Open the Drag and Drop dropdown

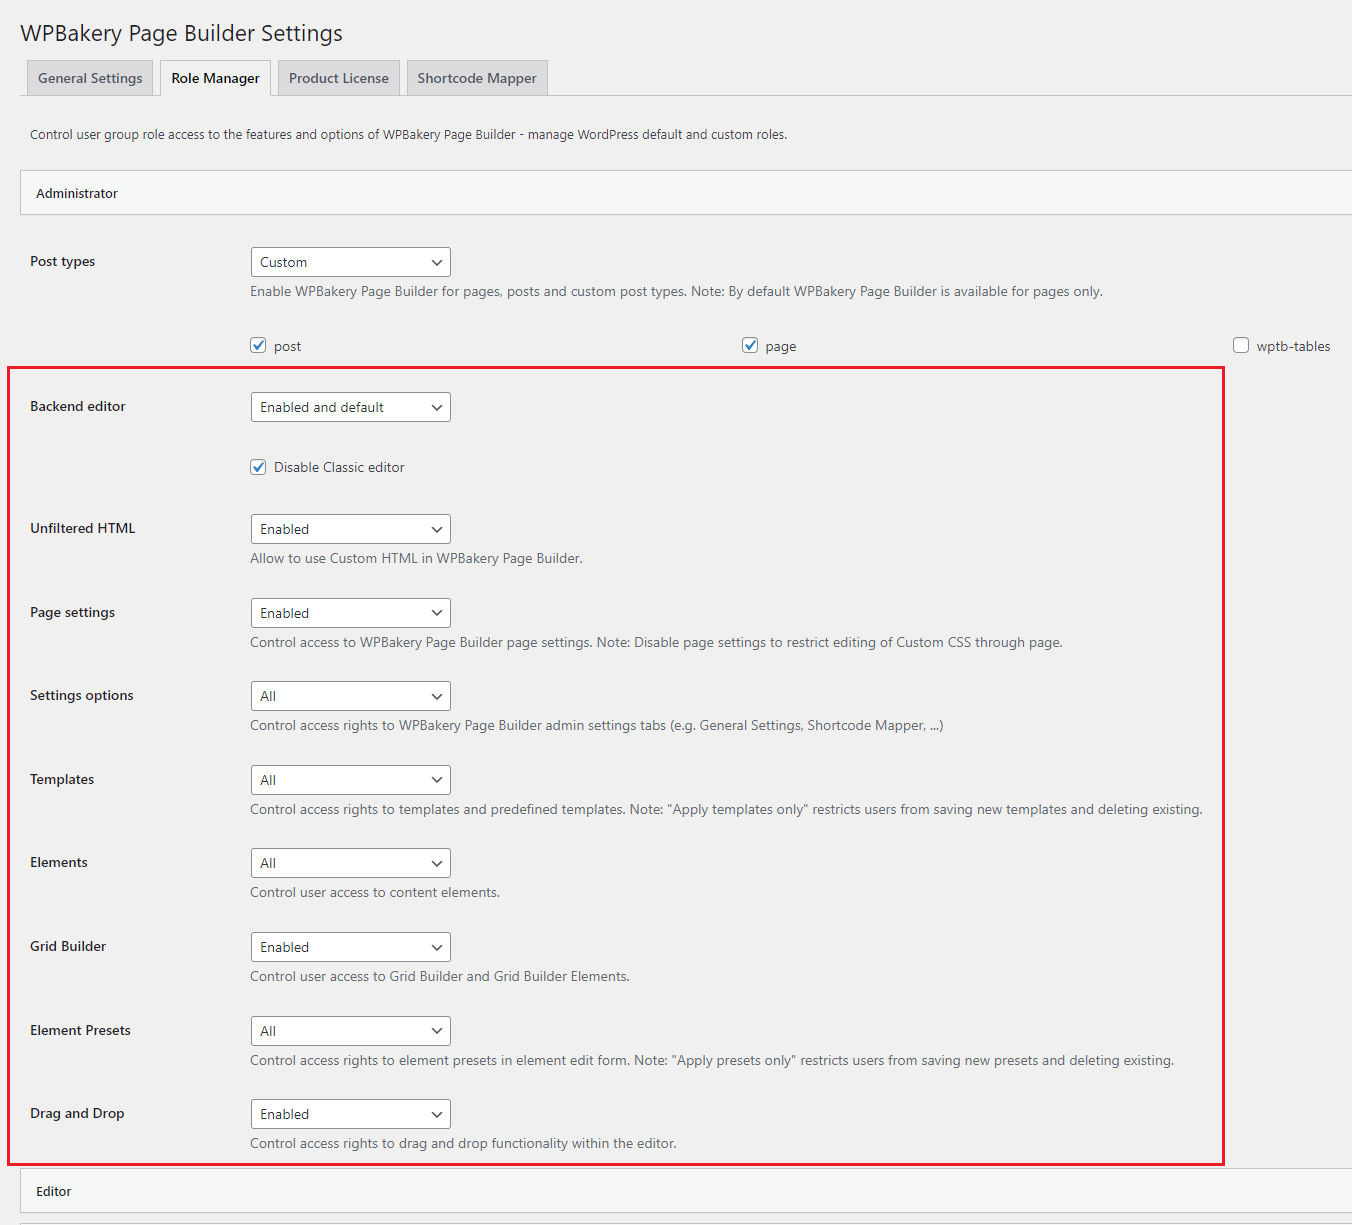coord(350,1114)
